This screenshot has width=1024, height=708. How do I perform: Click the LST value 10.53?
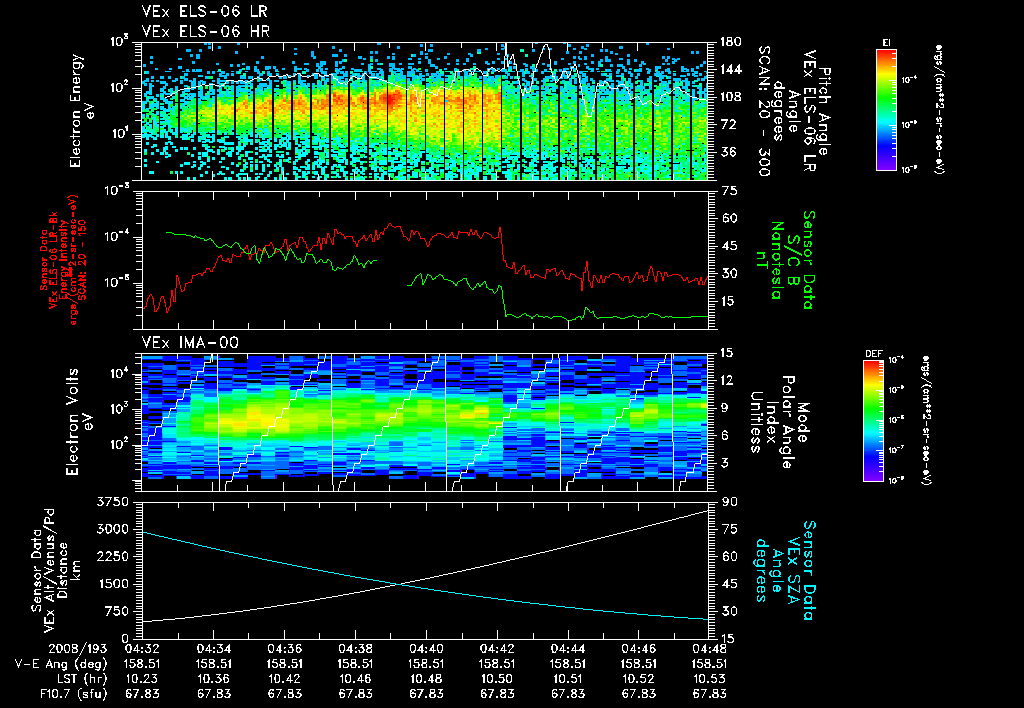point(709,679)
